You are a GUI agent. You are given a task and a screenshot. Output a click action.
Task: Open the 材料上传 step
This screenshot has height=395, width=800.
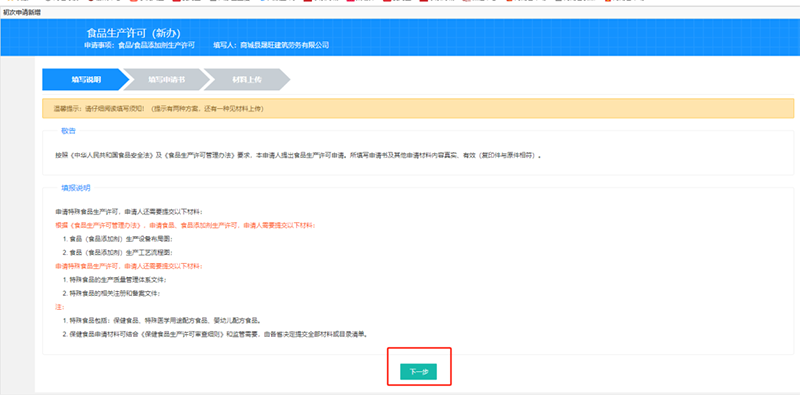point(247,80)
